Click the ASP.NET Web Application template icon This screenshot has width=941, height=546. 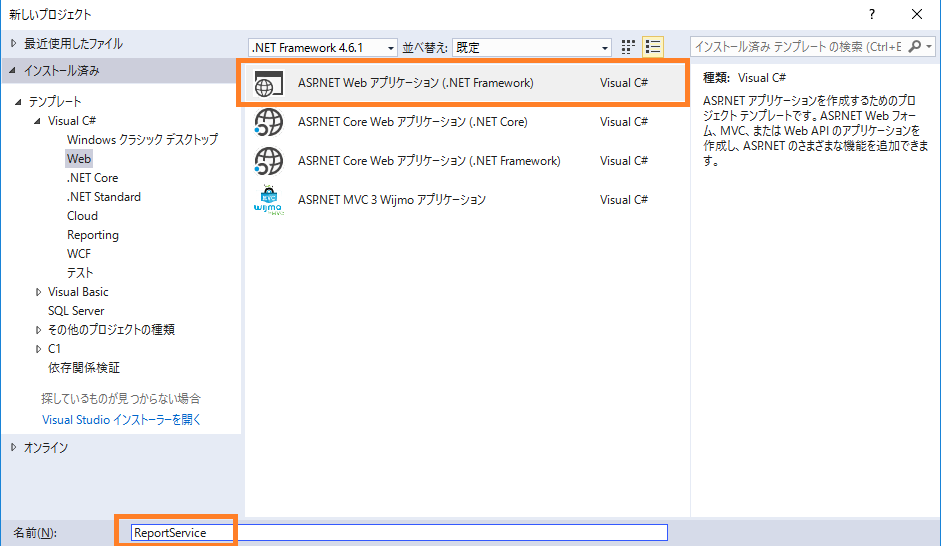point(268,83)
